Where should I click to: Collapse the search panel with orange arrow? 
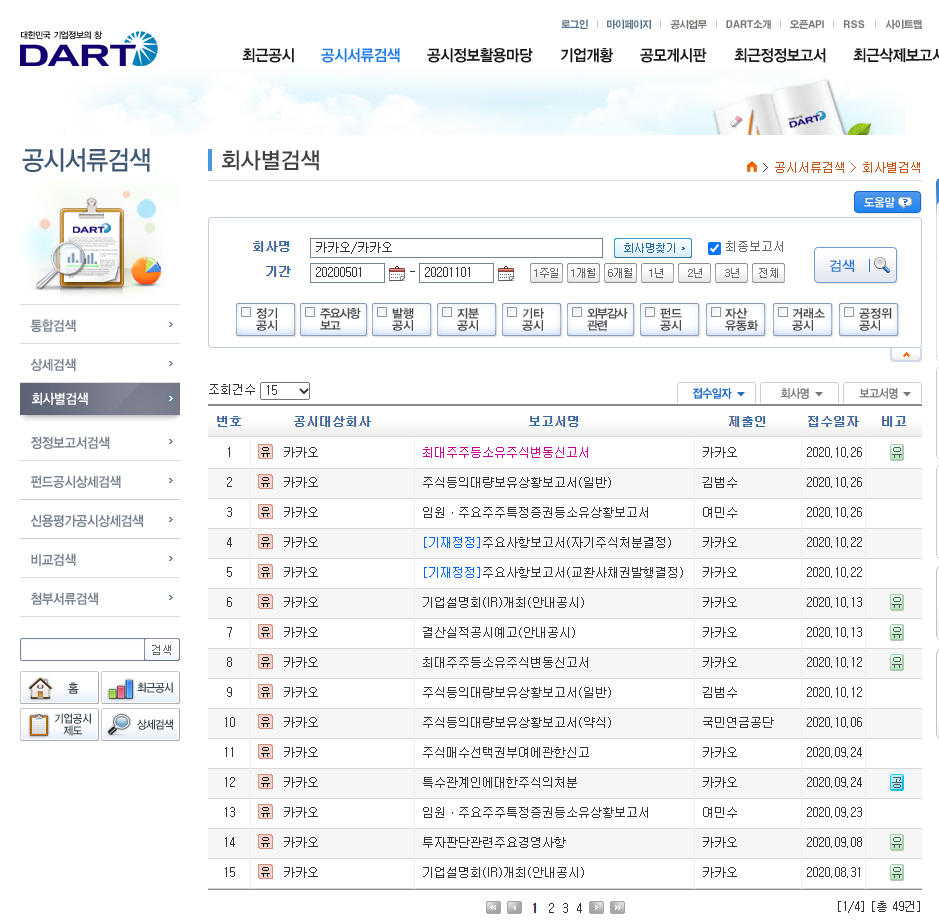pos(905,355)
